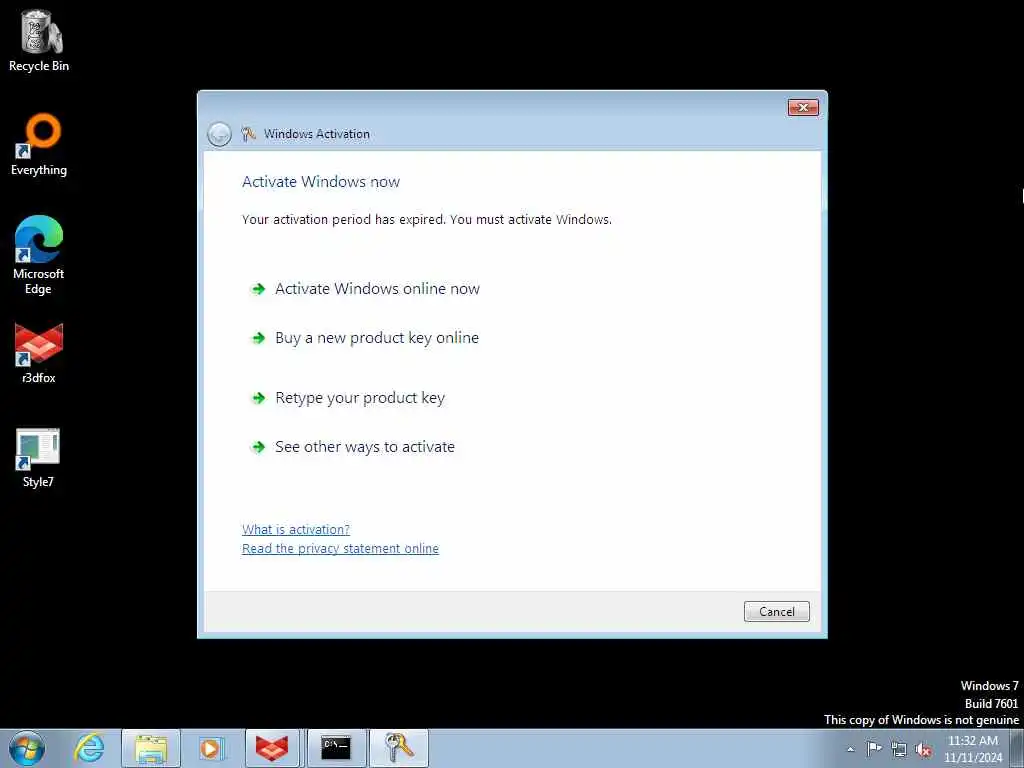
Task: Click the muted volume tray icon
Action: coord(923,750)
